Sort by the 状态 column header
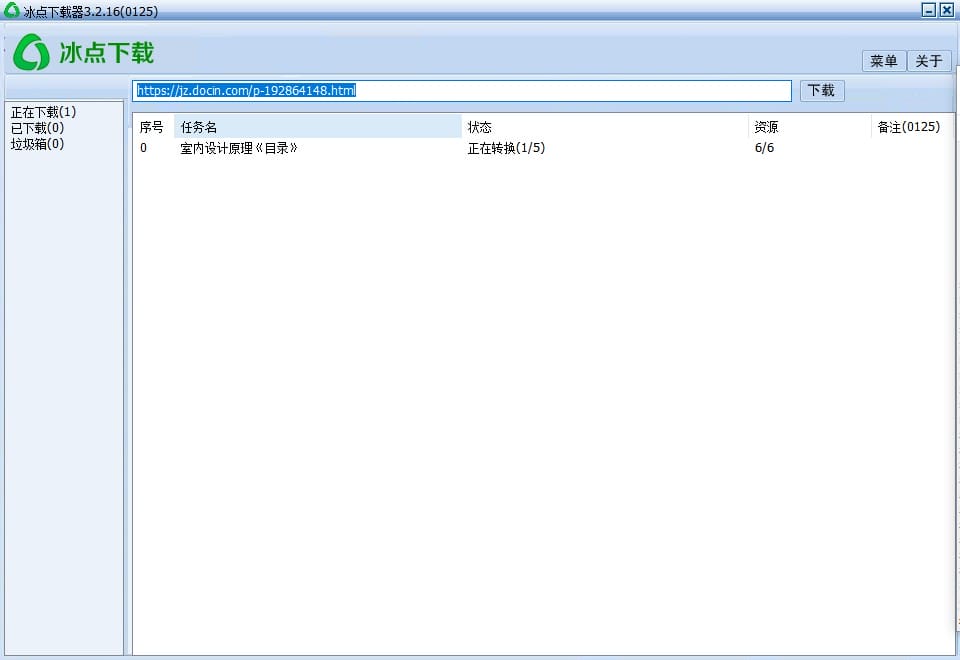 pos(604,127)
